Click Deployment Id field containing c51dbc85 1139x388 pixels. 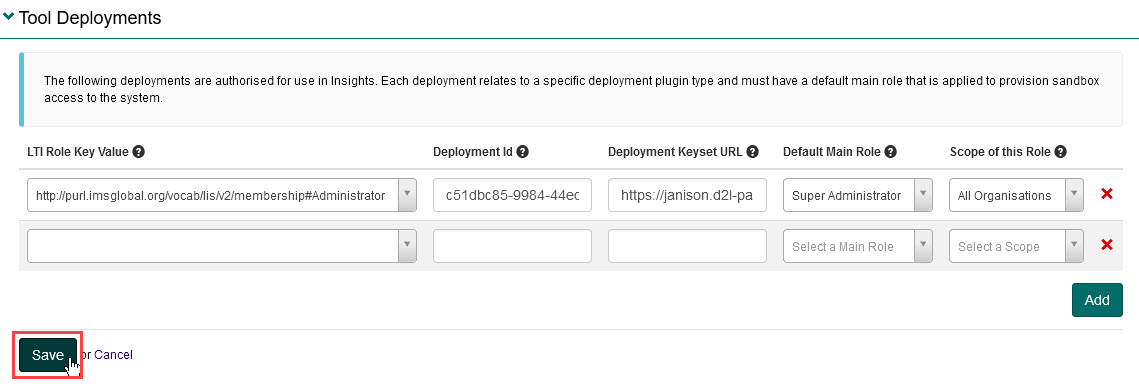512,195
